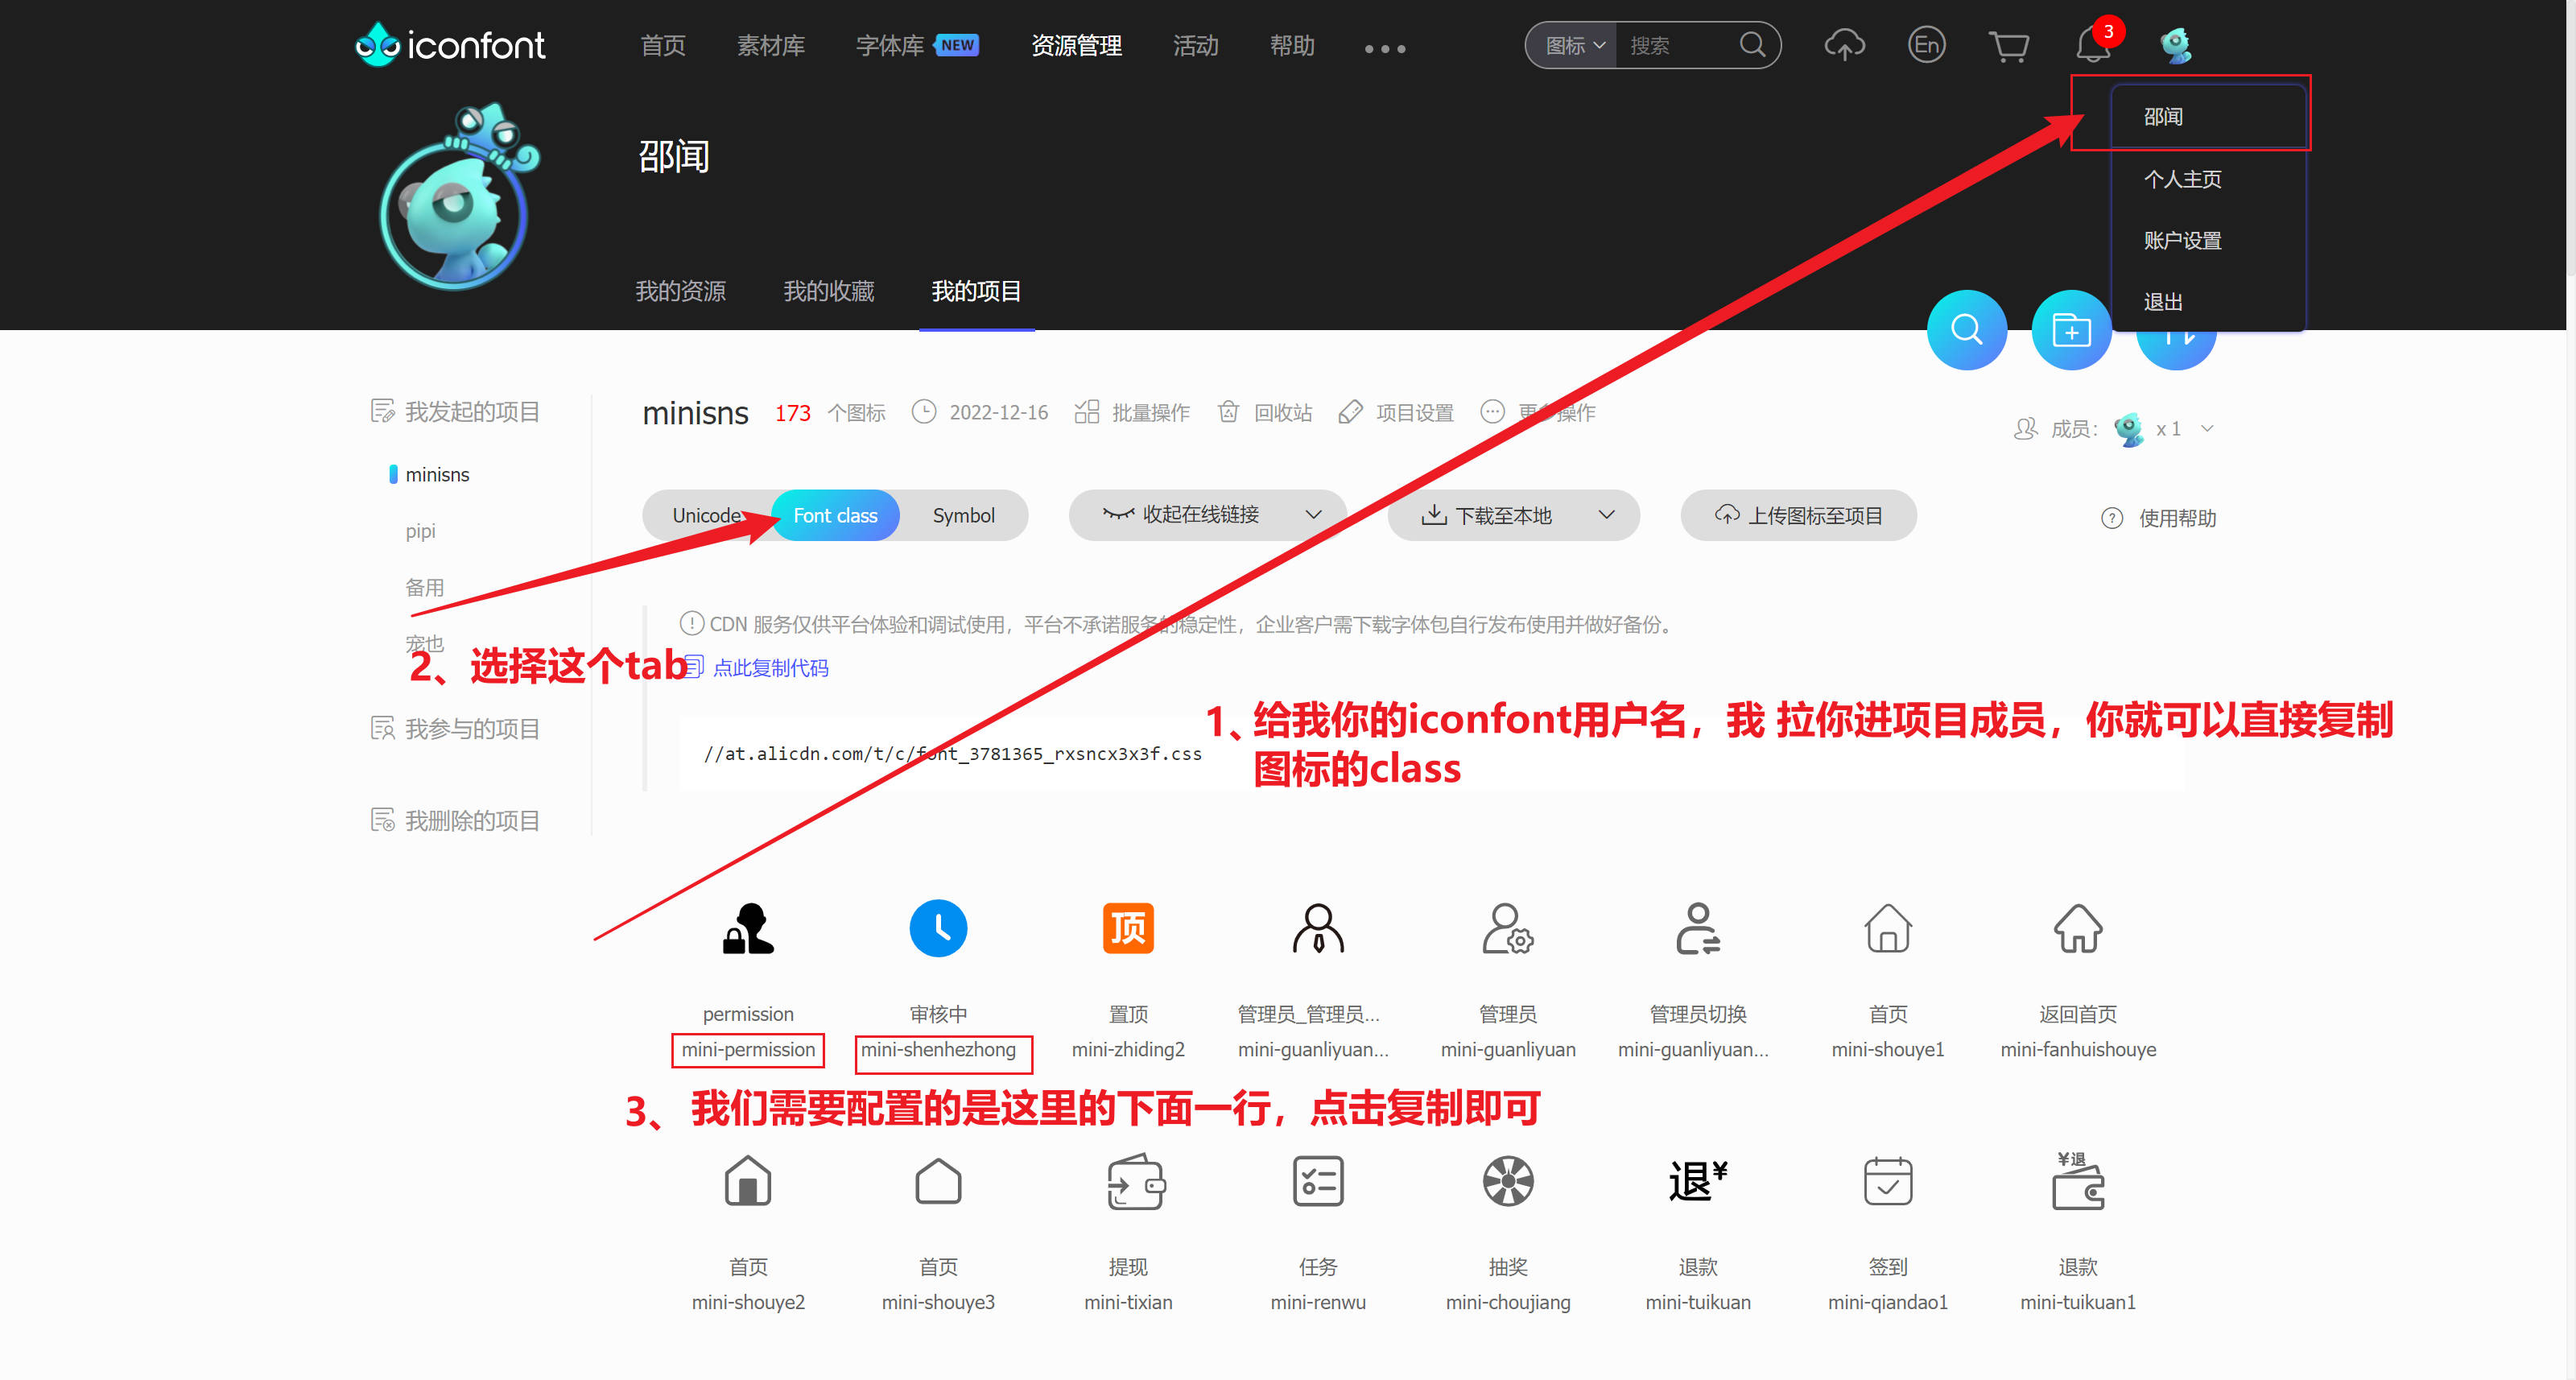Open 活动 in the navigation bar

click(x=1195, y=46)
